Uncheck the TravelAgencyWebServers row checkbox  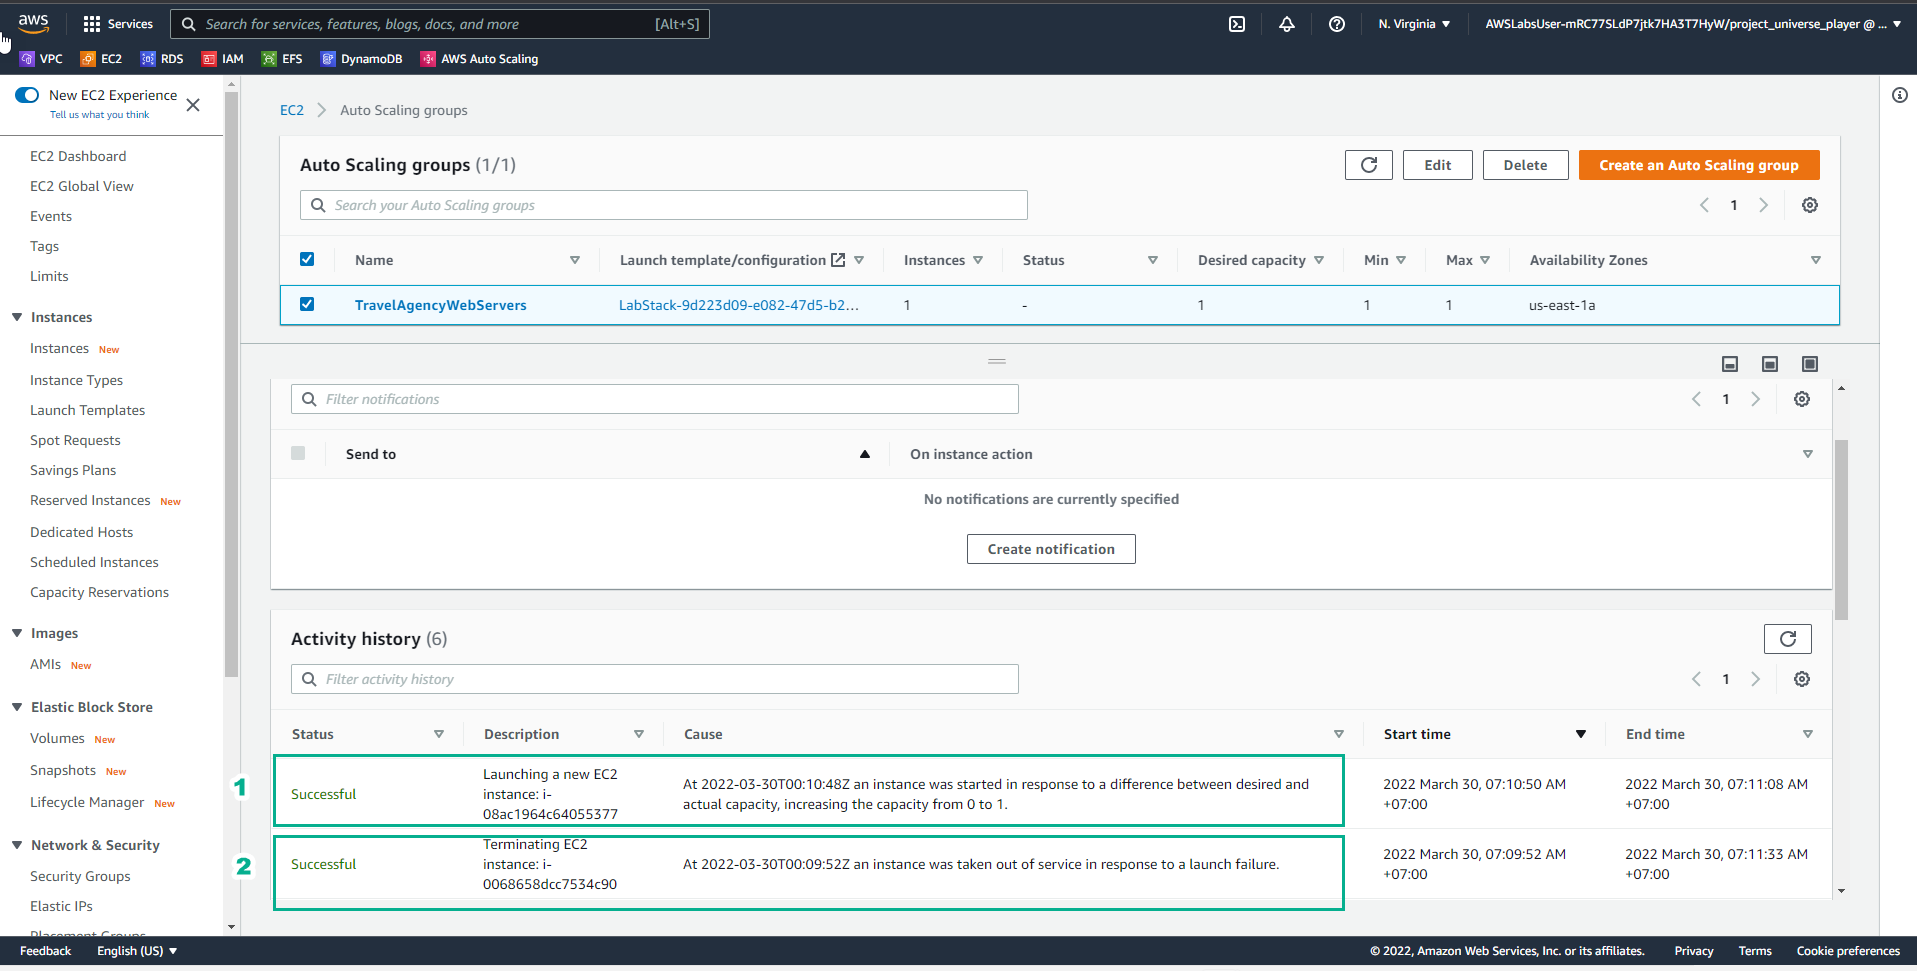(x=307, y=304)
